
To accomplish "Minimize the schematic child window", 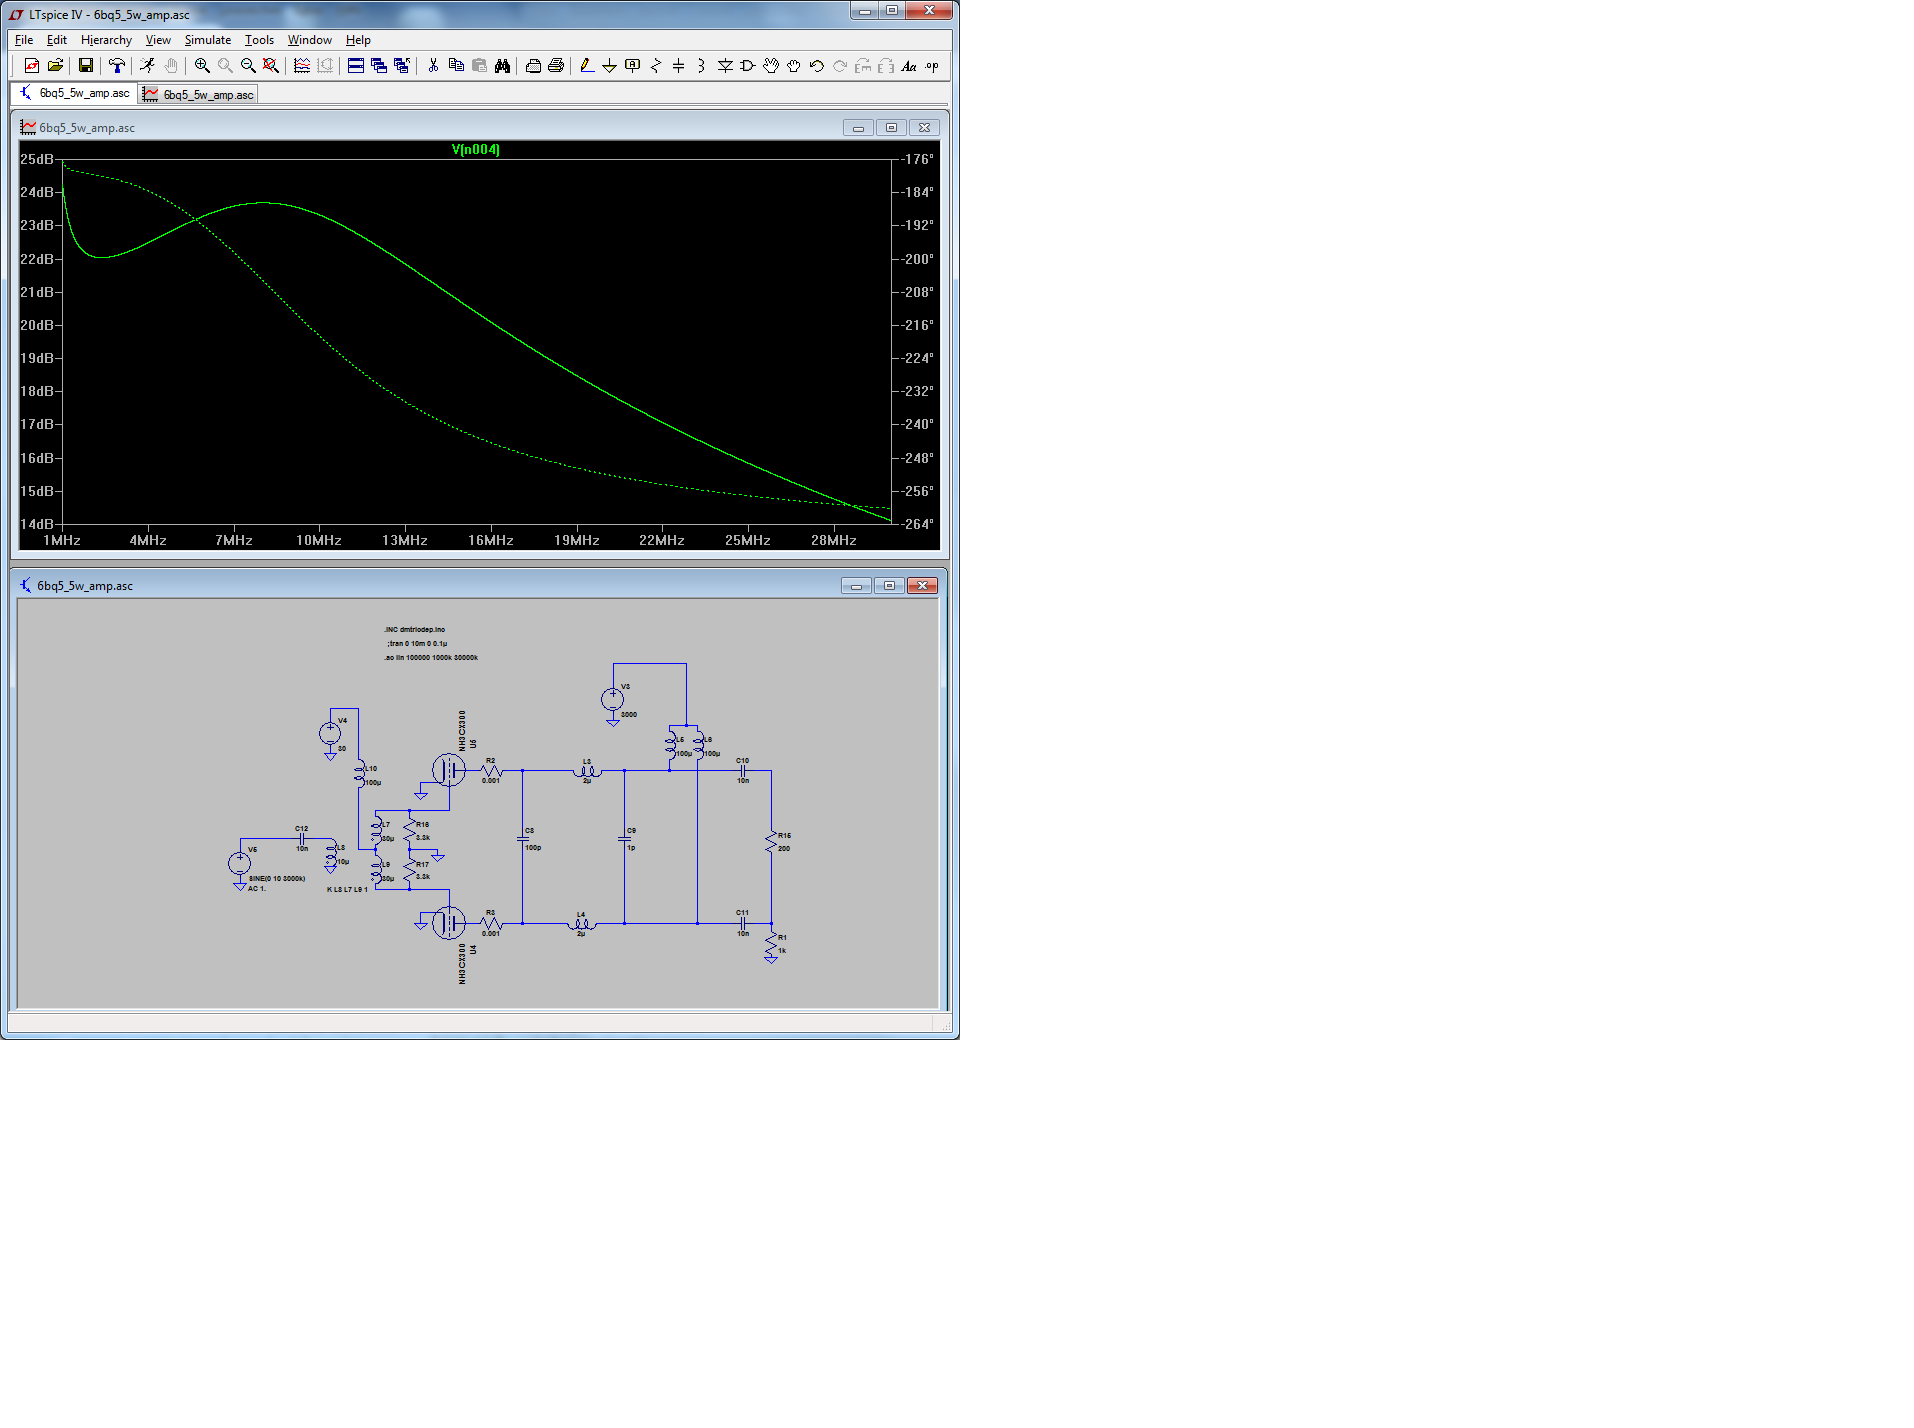I will pyautogui.click(x=856, y=585).
